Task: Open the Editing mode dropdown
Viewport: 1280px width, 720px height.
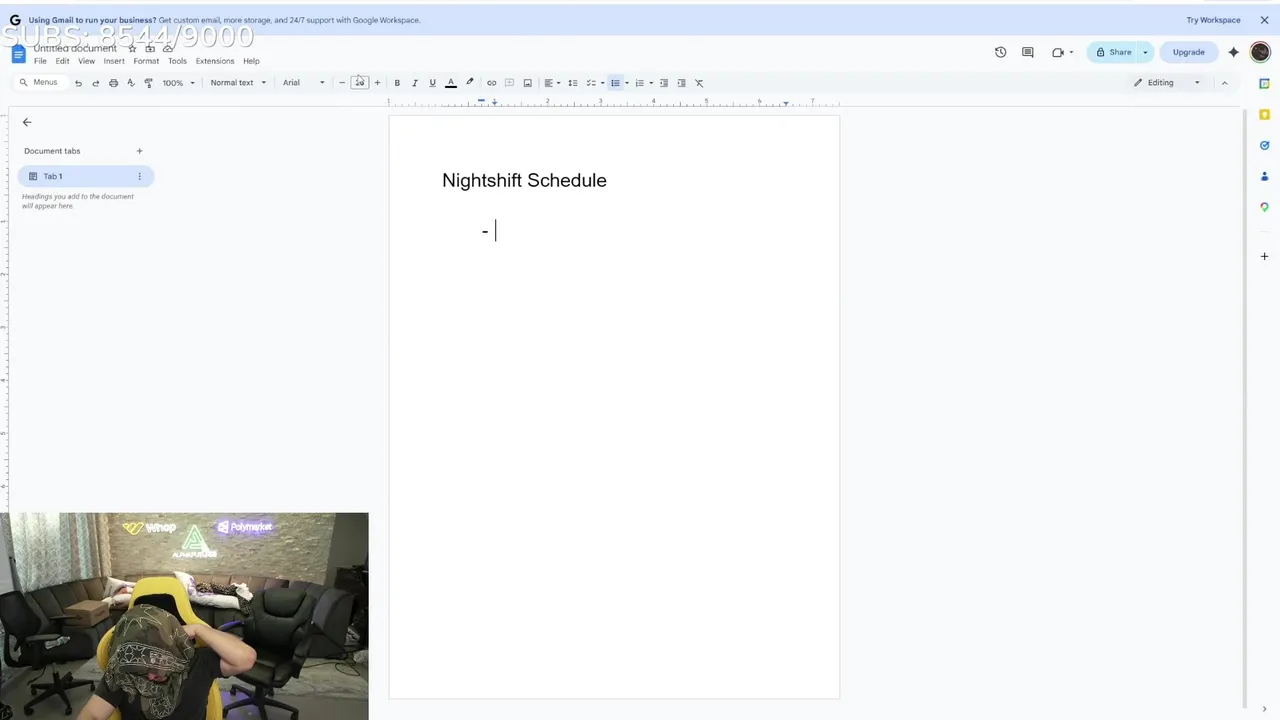Action: 1166,83
